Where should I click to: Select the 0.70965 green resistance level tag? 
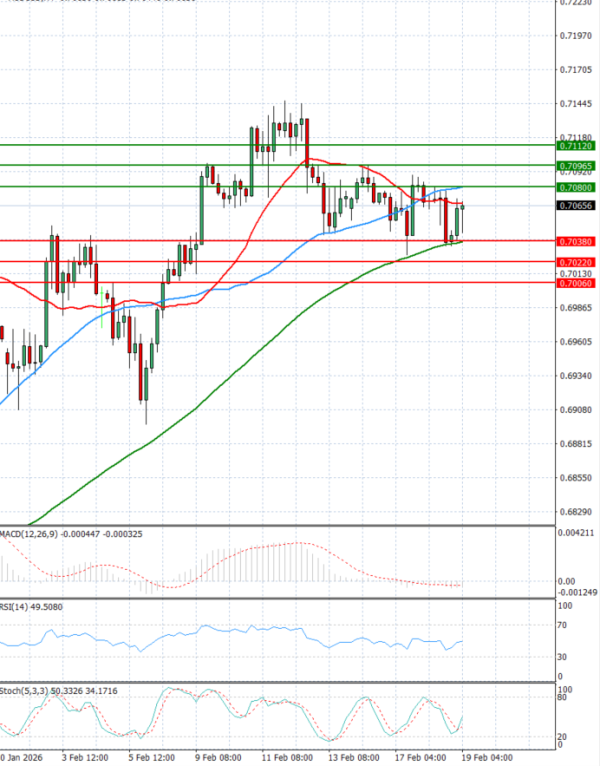click(x=578, y=165)
